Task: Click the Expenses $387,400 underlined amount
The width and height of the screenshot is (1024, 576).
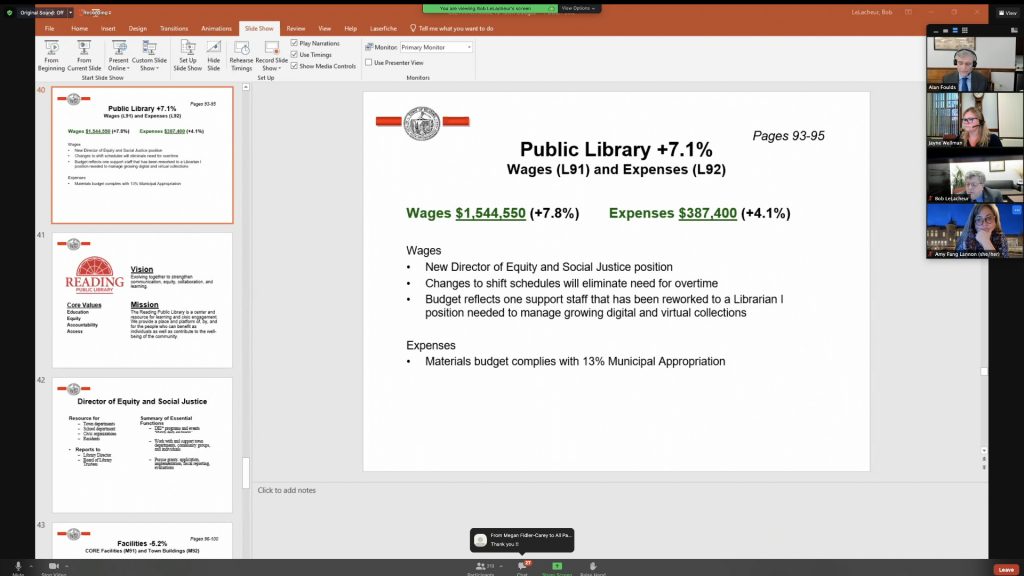Action: pyautogui.click(x=707, y=213)
